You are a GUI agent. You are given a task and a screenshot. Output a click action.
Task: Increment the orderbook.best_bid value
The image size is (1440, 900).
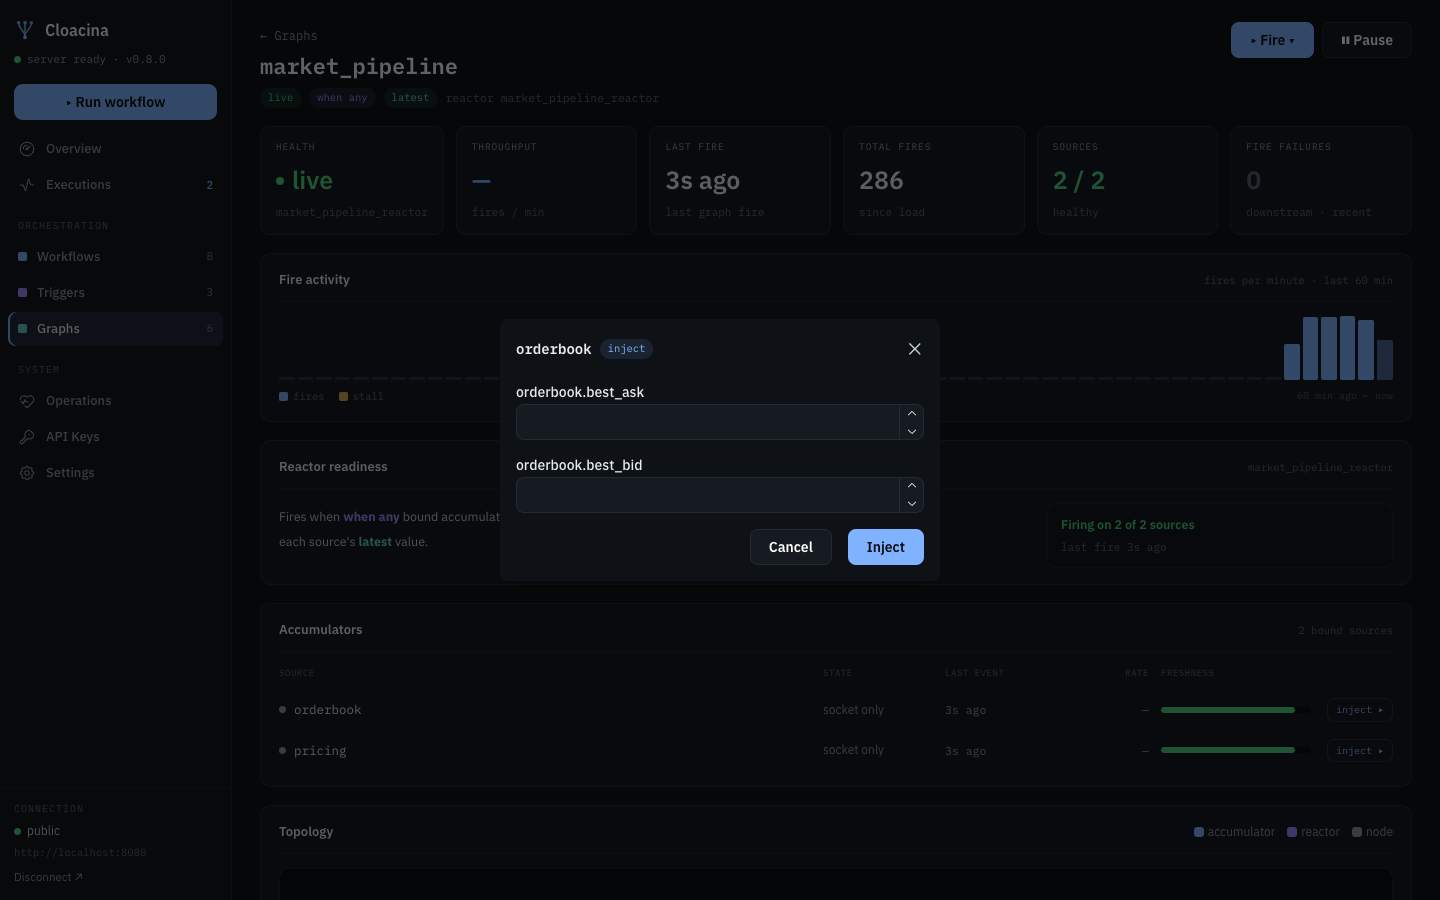[912, 486]
